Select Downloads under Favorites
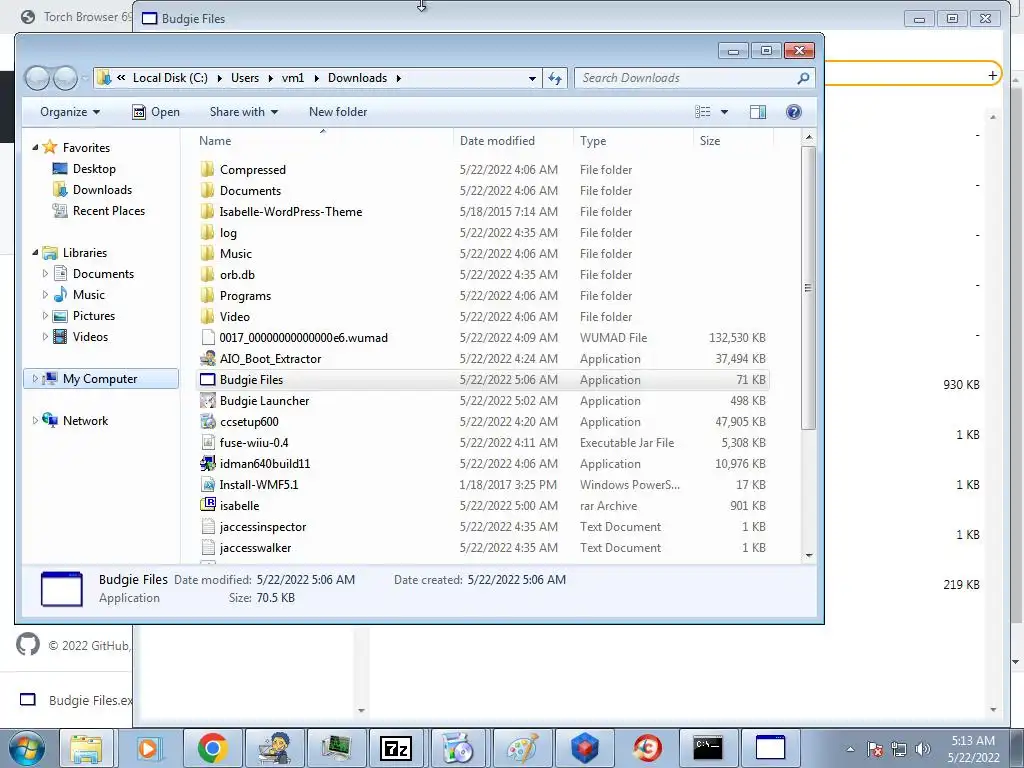 click(102, 190)
